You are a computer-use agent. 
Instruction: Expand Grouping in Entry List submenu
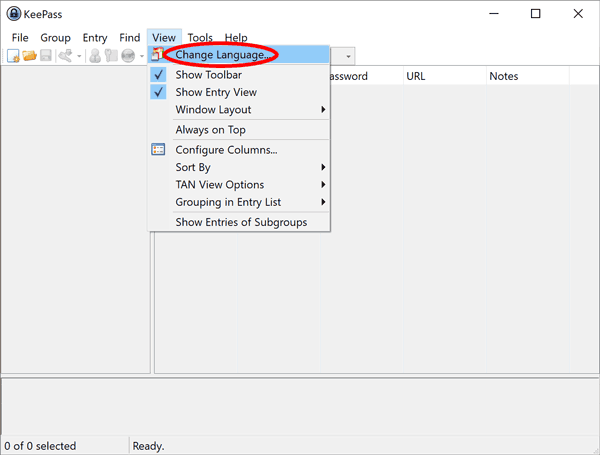coord(239,202)
